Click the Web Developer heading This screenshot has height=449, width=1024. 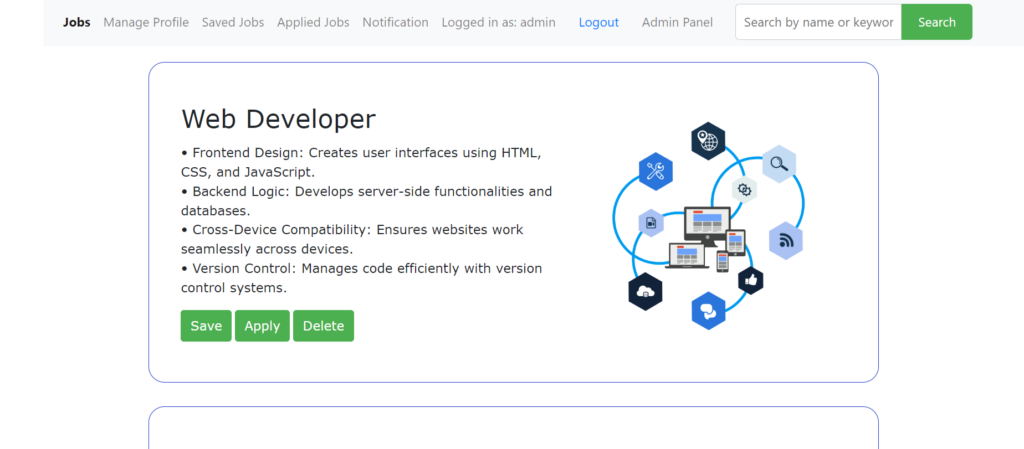pyautogui.click(x=278, y=119)
